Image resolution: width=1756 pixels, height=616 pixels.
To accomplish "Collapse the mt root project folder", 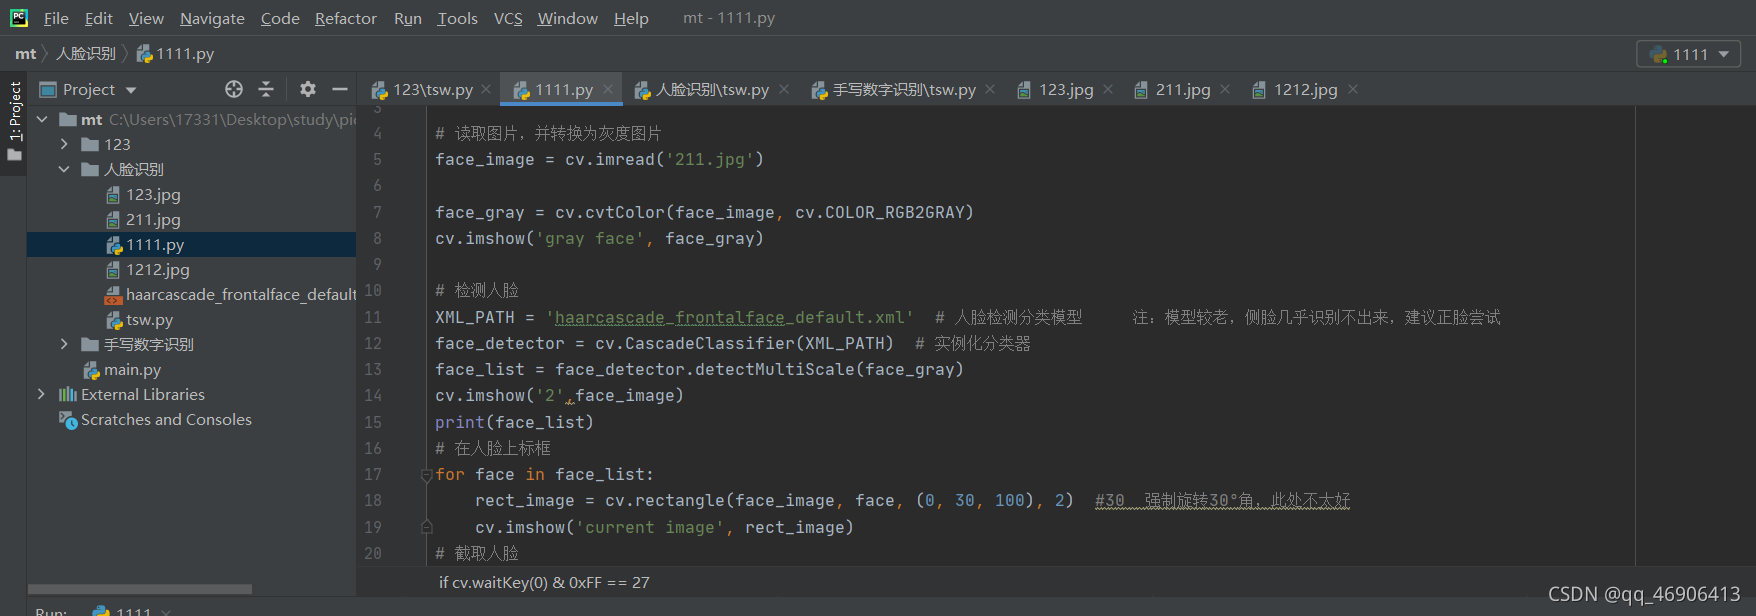I will 42,119.
